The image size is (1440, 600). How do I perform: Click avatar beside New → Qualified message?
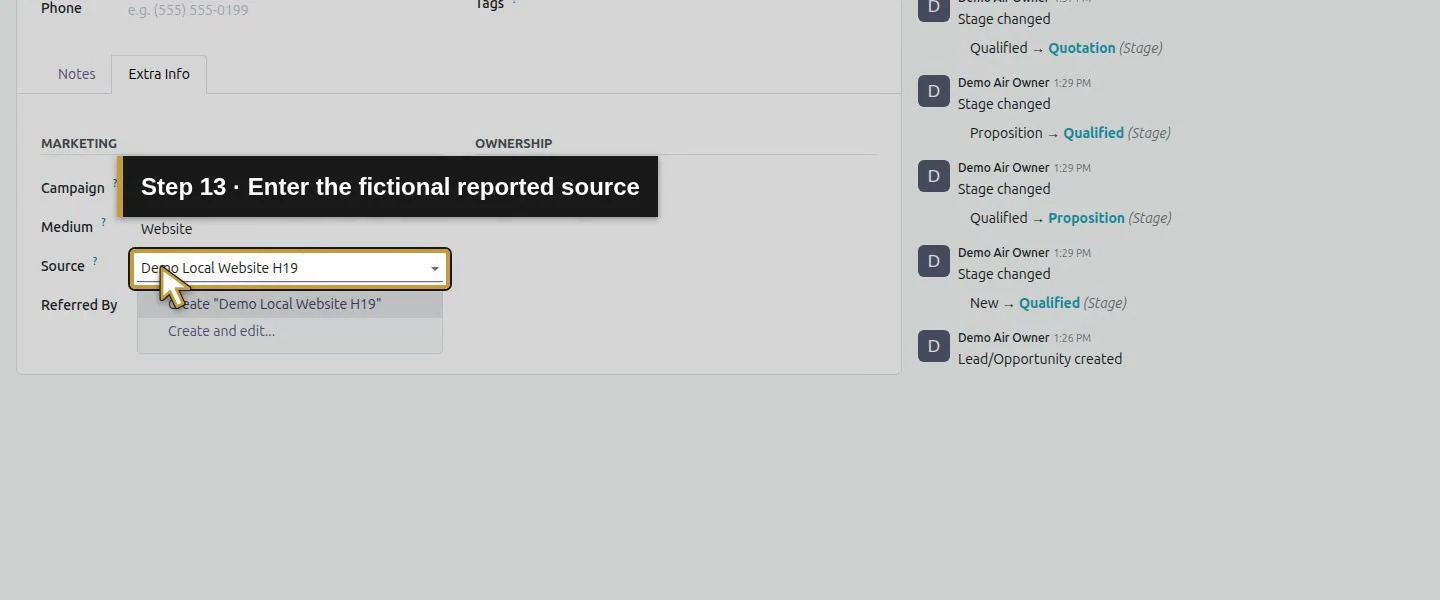click(934, 261)
